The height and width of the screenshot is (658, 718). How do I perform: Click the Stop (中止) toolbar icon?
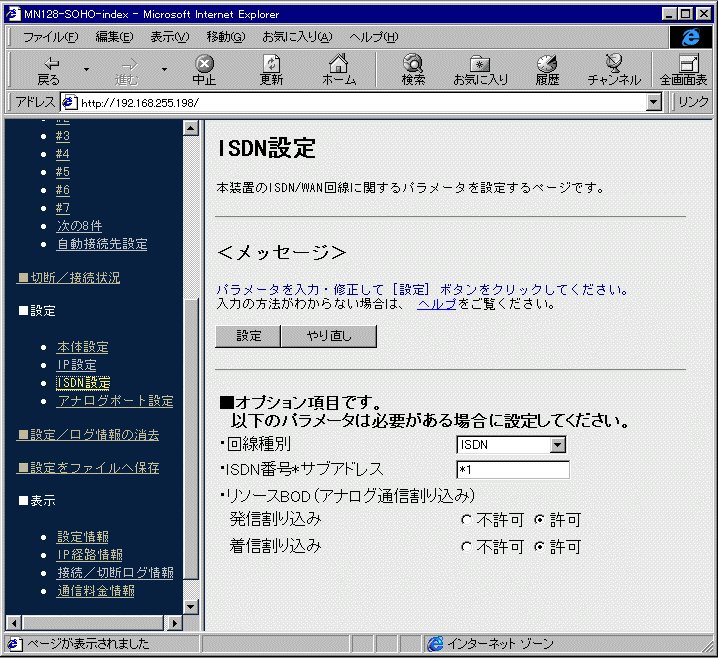tap(204, 70)
